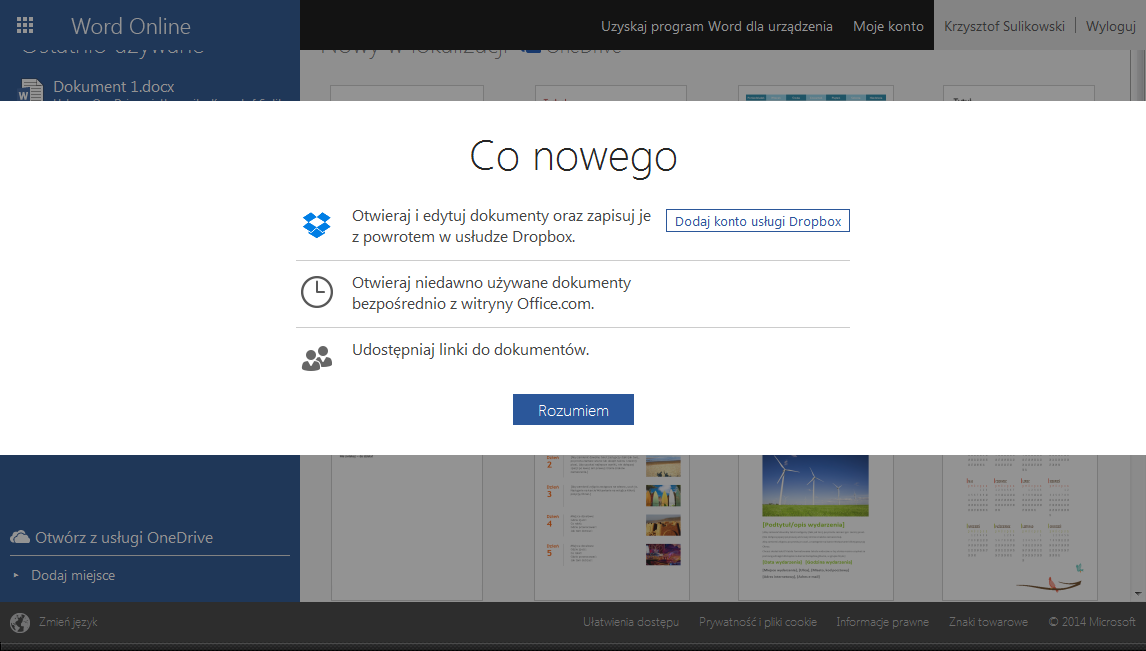Click the globe language icon in footer

coord(20,623)
